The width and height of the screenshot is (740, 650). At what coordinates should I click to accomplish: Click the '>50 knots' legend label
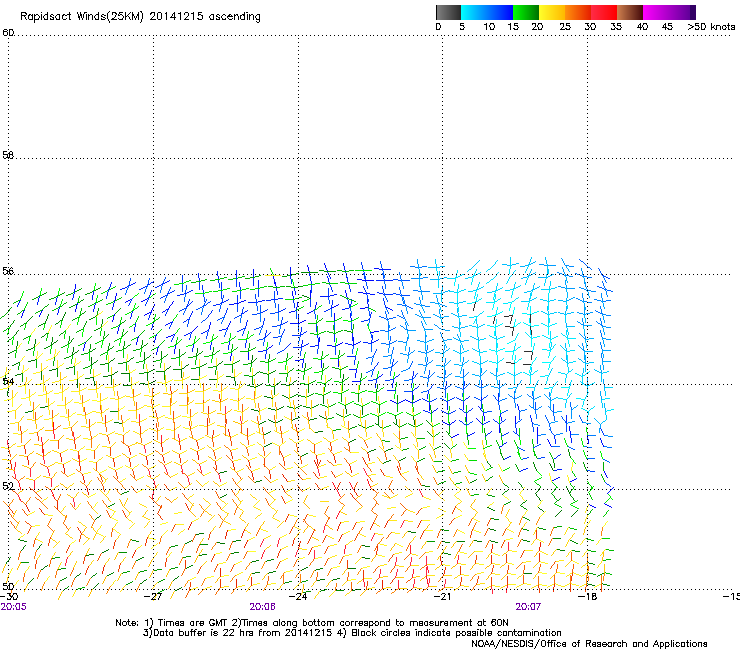coord(711,27)
